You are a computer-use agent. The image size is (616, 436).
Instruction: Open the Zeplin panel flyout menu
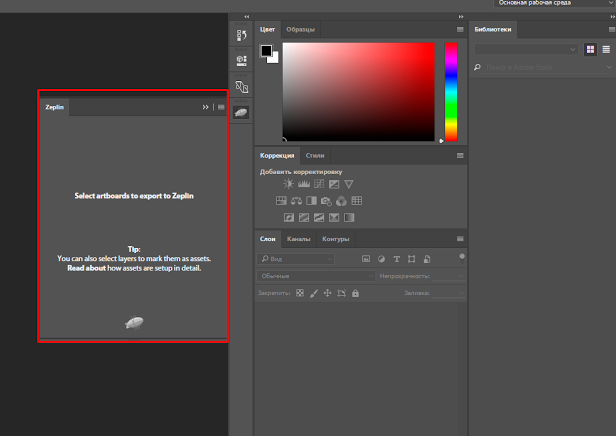[x=221, y=107]
